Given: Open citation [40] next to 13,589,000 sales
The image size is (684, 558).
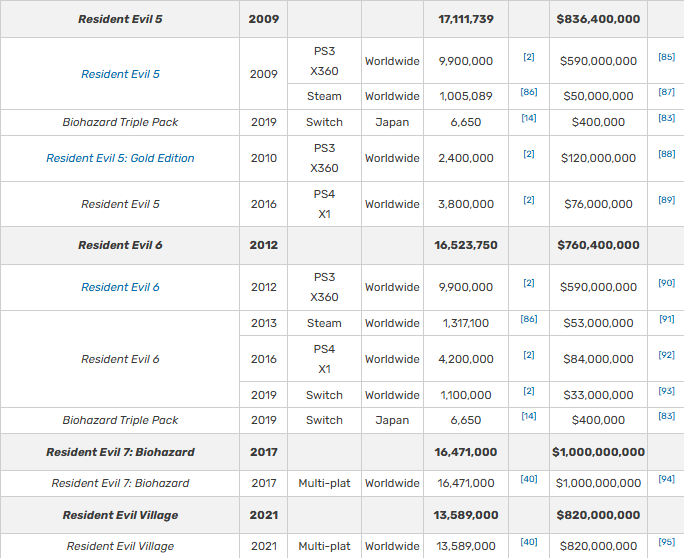Looking at the screenshot, I should click(x=529, y=542).
